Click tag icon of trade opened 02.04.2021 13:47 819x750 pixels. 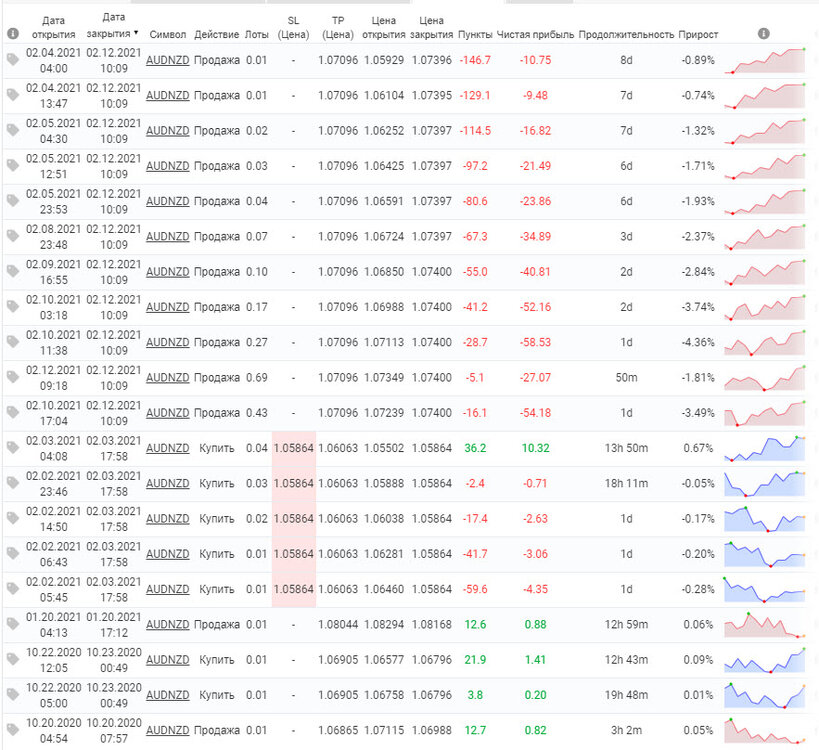pos(13,95)
